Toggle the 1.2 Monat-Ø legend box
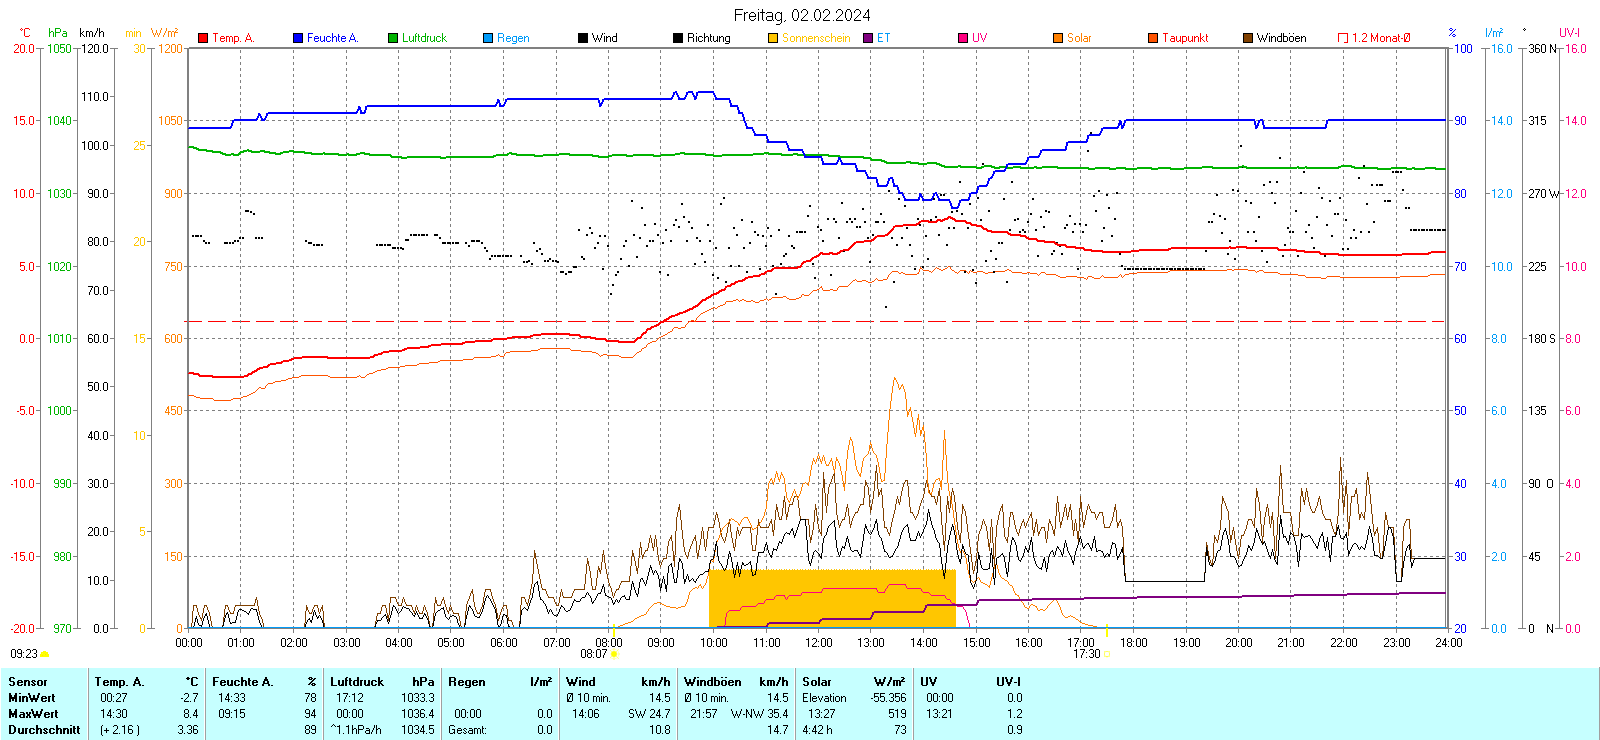This screenshot has width=1600, height=740. click(1343, 38)
